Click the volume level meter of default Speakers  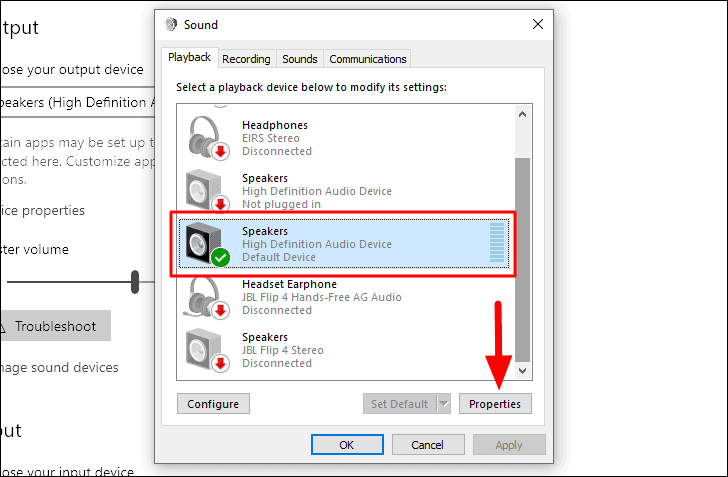click(x=497, y=244)
